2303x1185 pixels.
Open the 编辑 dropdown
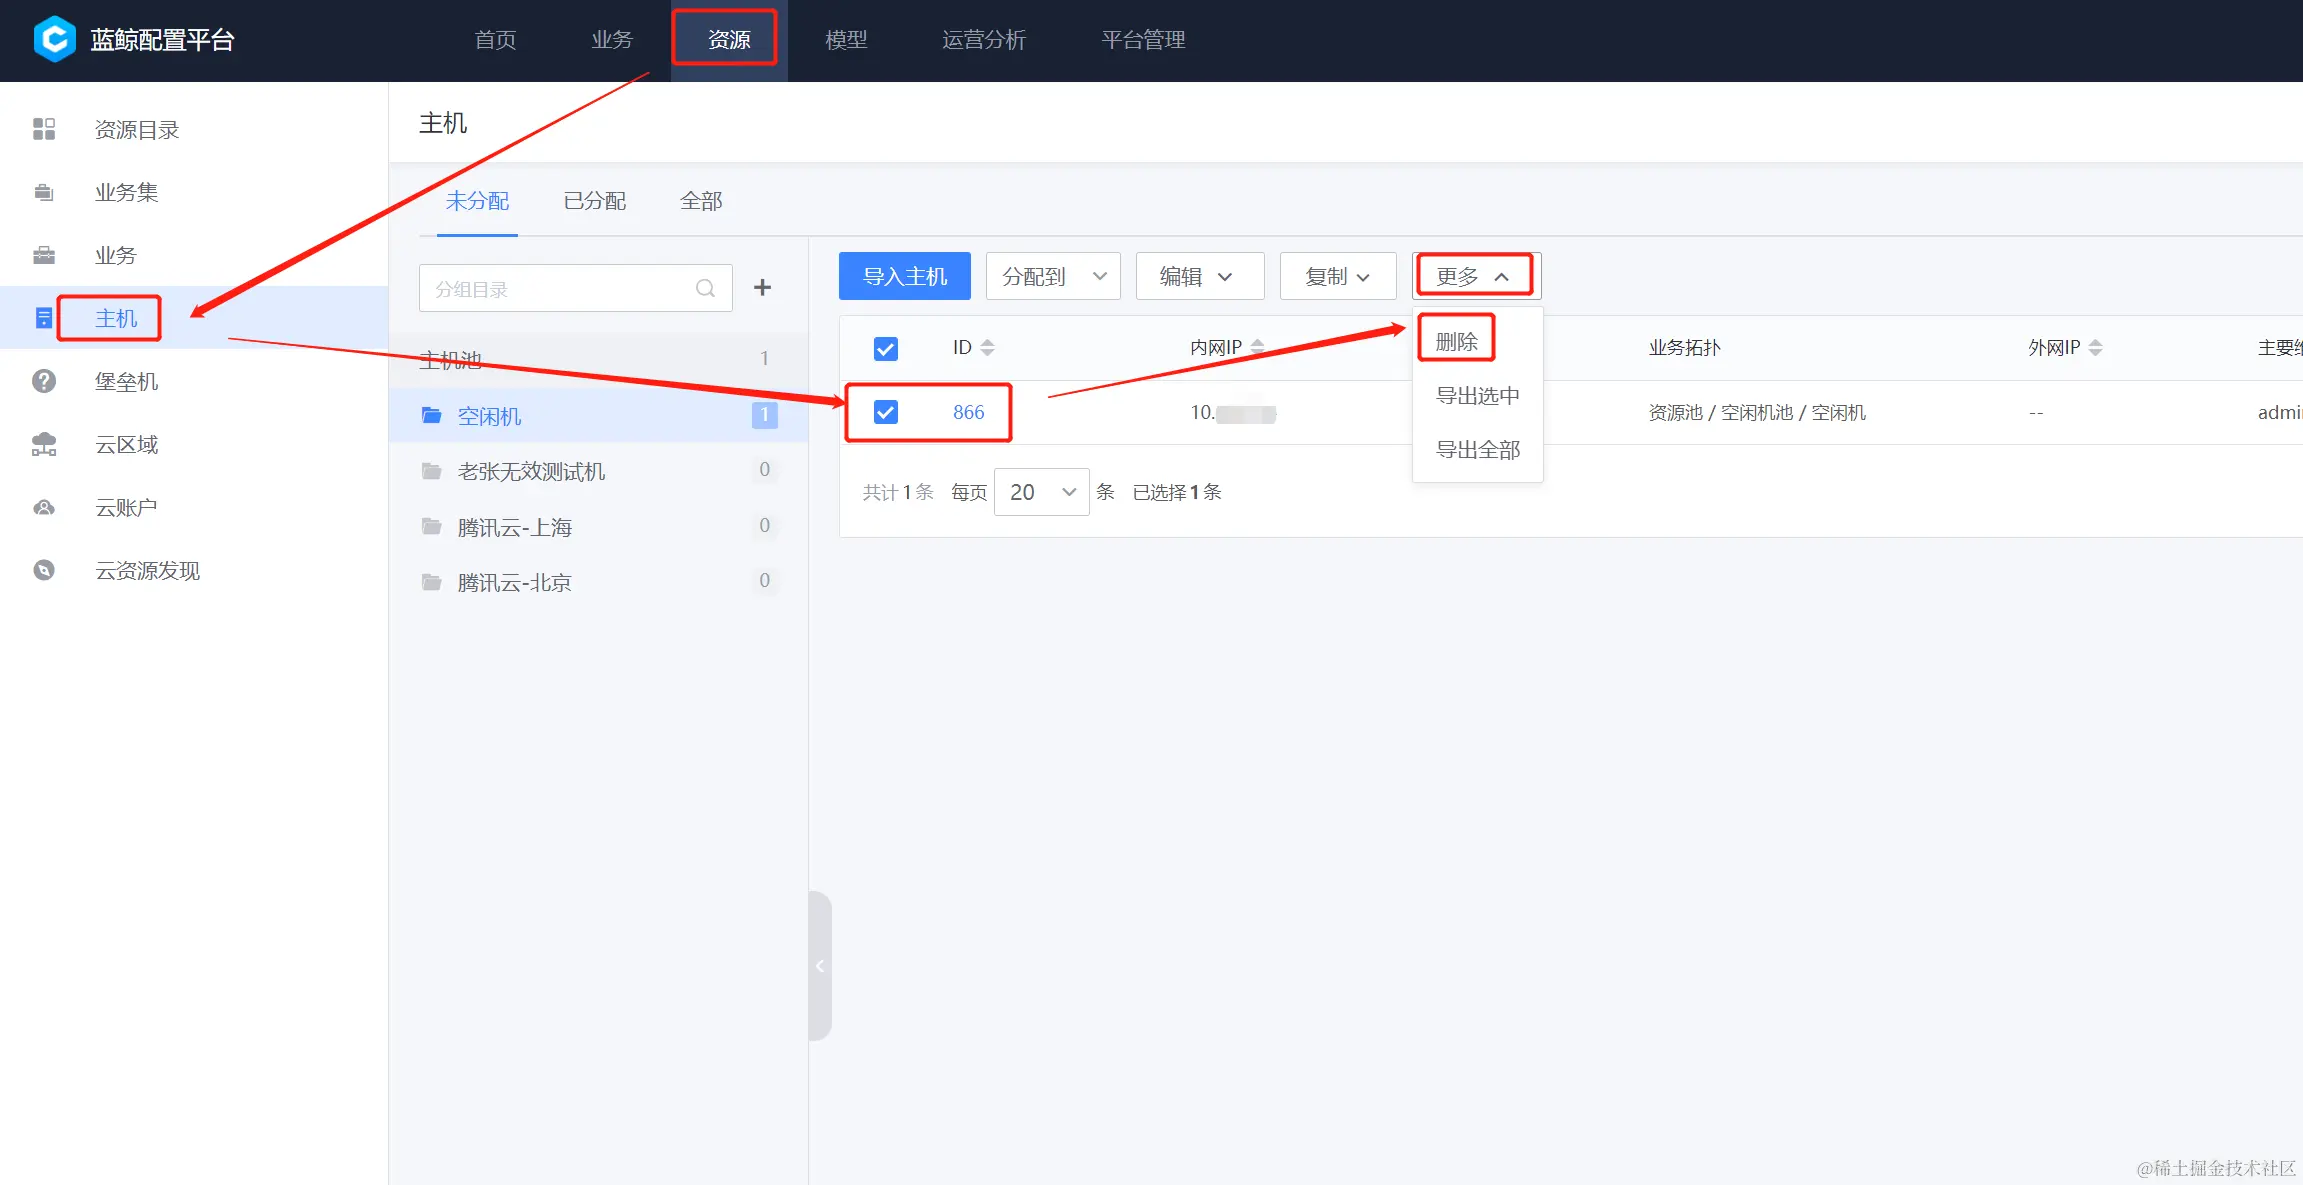click(1200, 276)
